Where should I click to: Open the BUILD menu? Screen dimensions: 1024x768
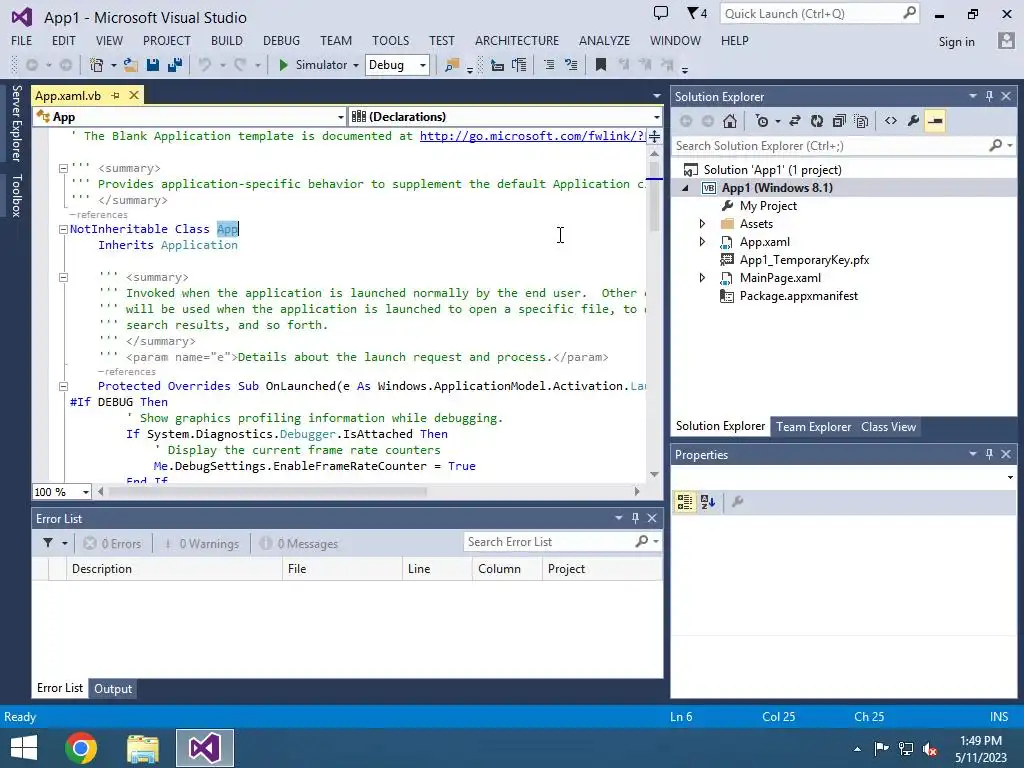[x=227, y=40]
